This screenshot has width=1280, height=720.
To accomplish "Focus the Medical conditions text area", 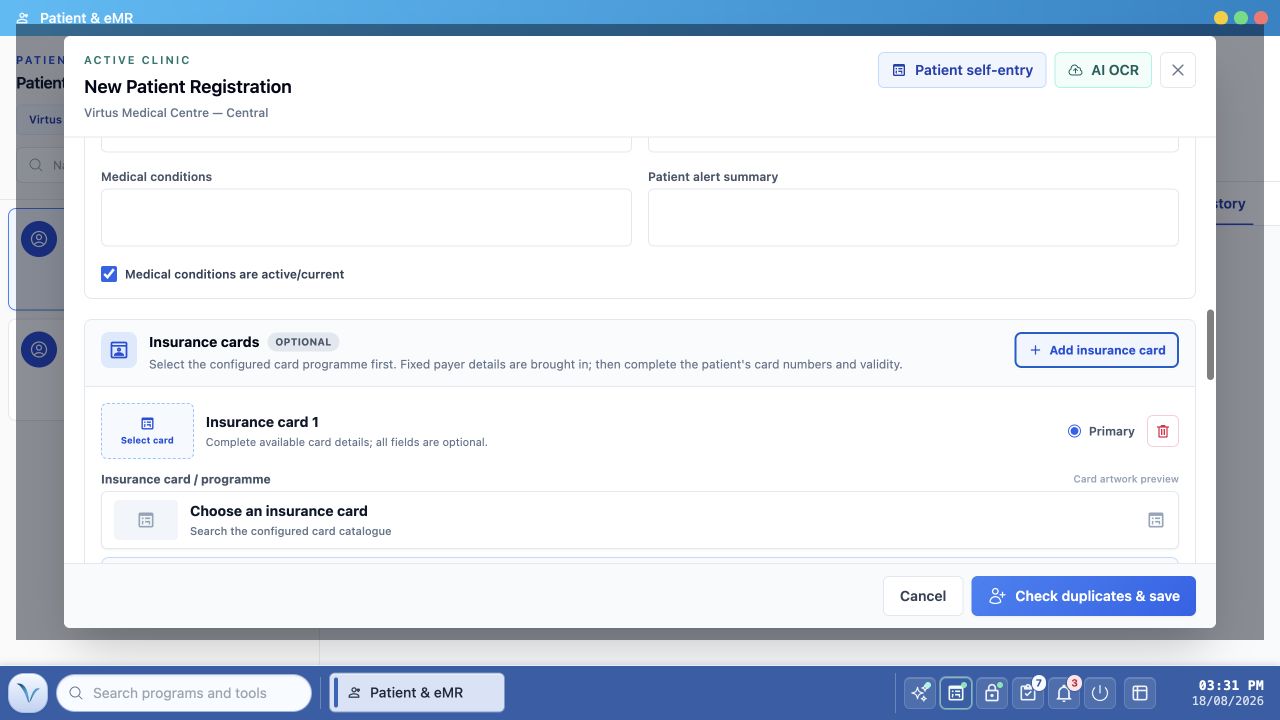I will pyautogui.click(x=366, y=217).
